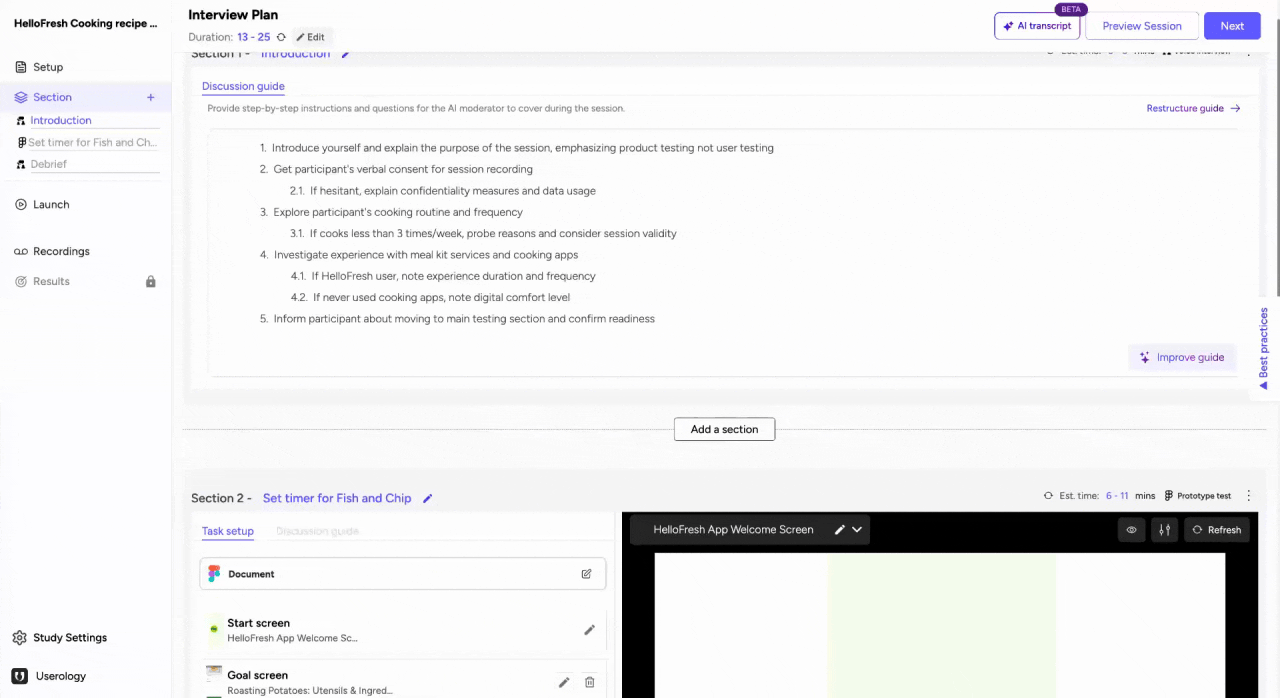Click the duration refresh icon
The height and width of the screenshot is (698, 1280).
(281, 37)
